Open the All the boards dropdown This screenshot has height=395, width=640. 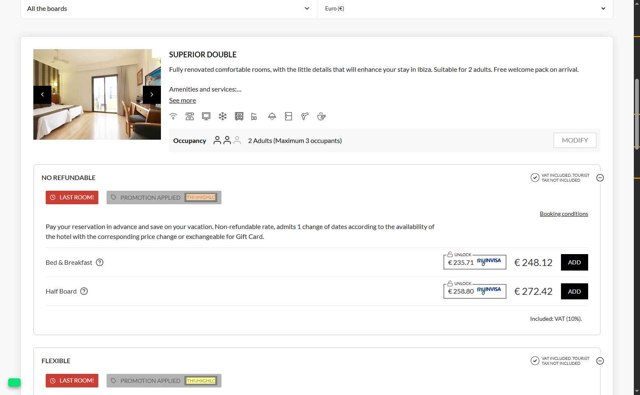click(x=169, y=9)
